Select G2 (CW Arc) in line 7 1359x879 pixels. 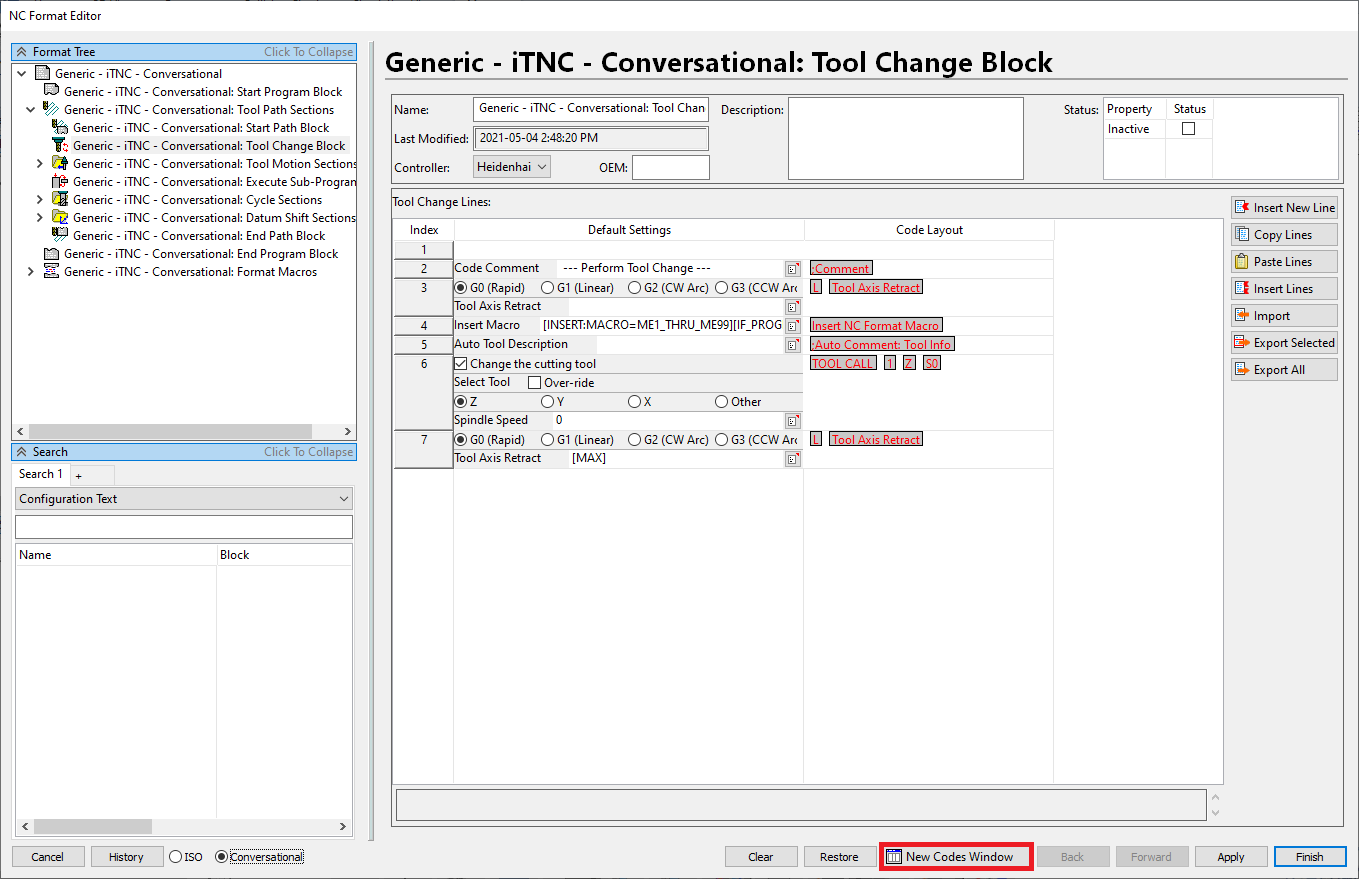pyautogui.click(x=635, y=440)
